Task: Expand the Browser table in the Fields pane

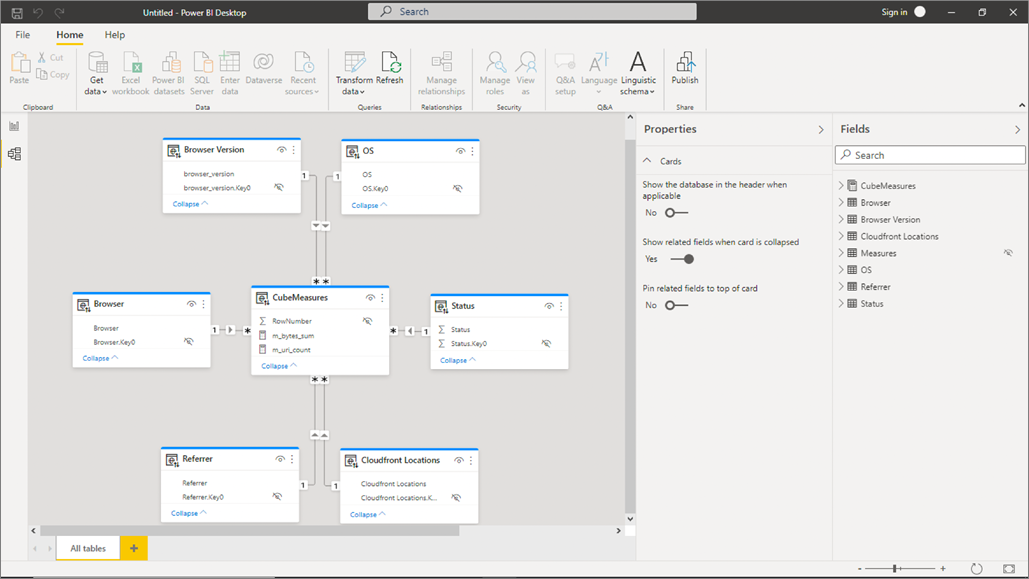Action: click(x=841, y=203)
